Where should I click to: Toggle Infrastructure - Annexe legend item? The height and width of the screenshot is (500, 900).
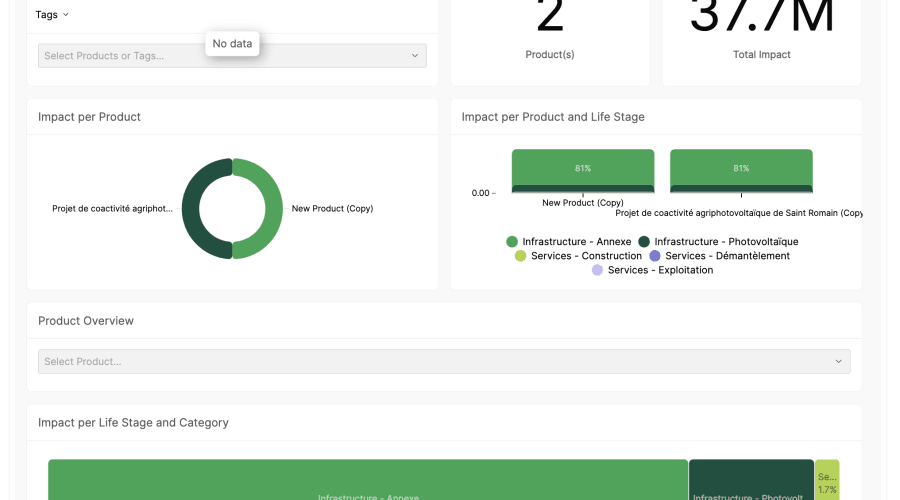tap(569, 242)
